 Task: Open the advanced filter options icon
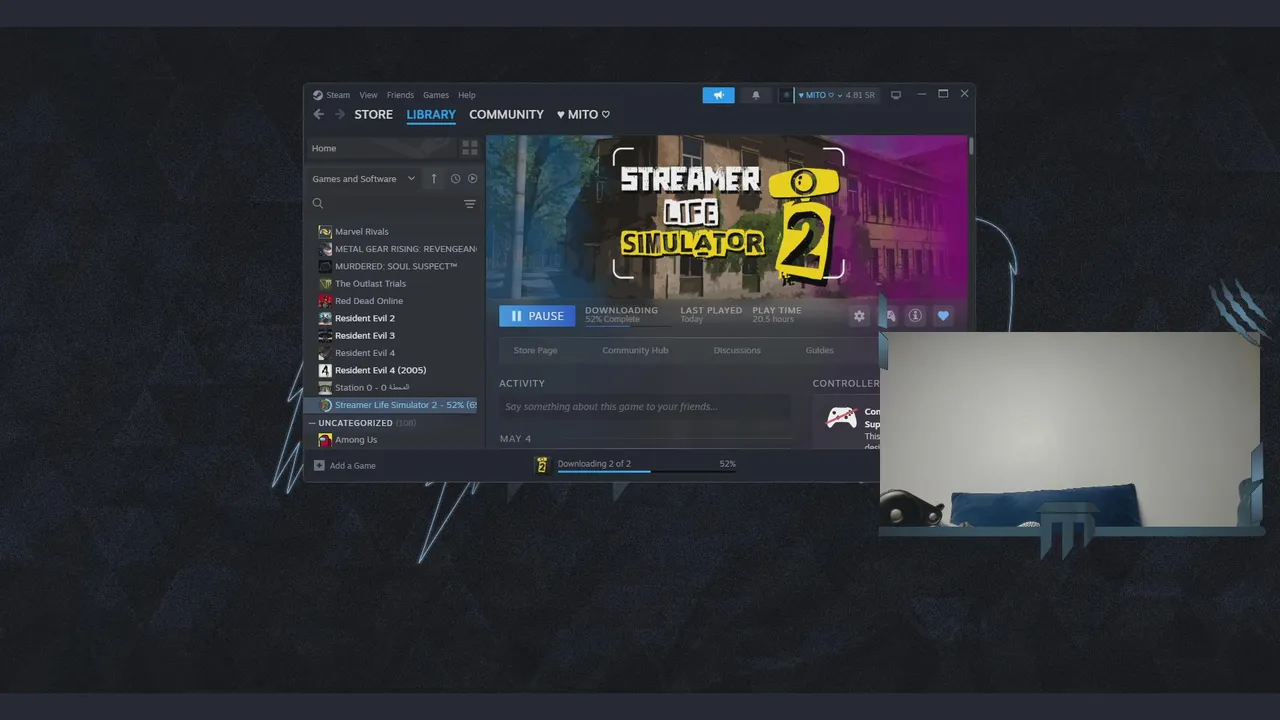click(470, 204)
